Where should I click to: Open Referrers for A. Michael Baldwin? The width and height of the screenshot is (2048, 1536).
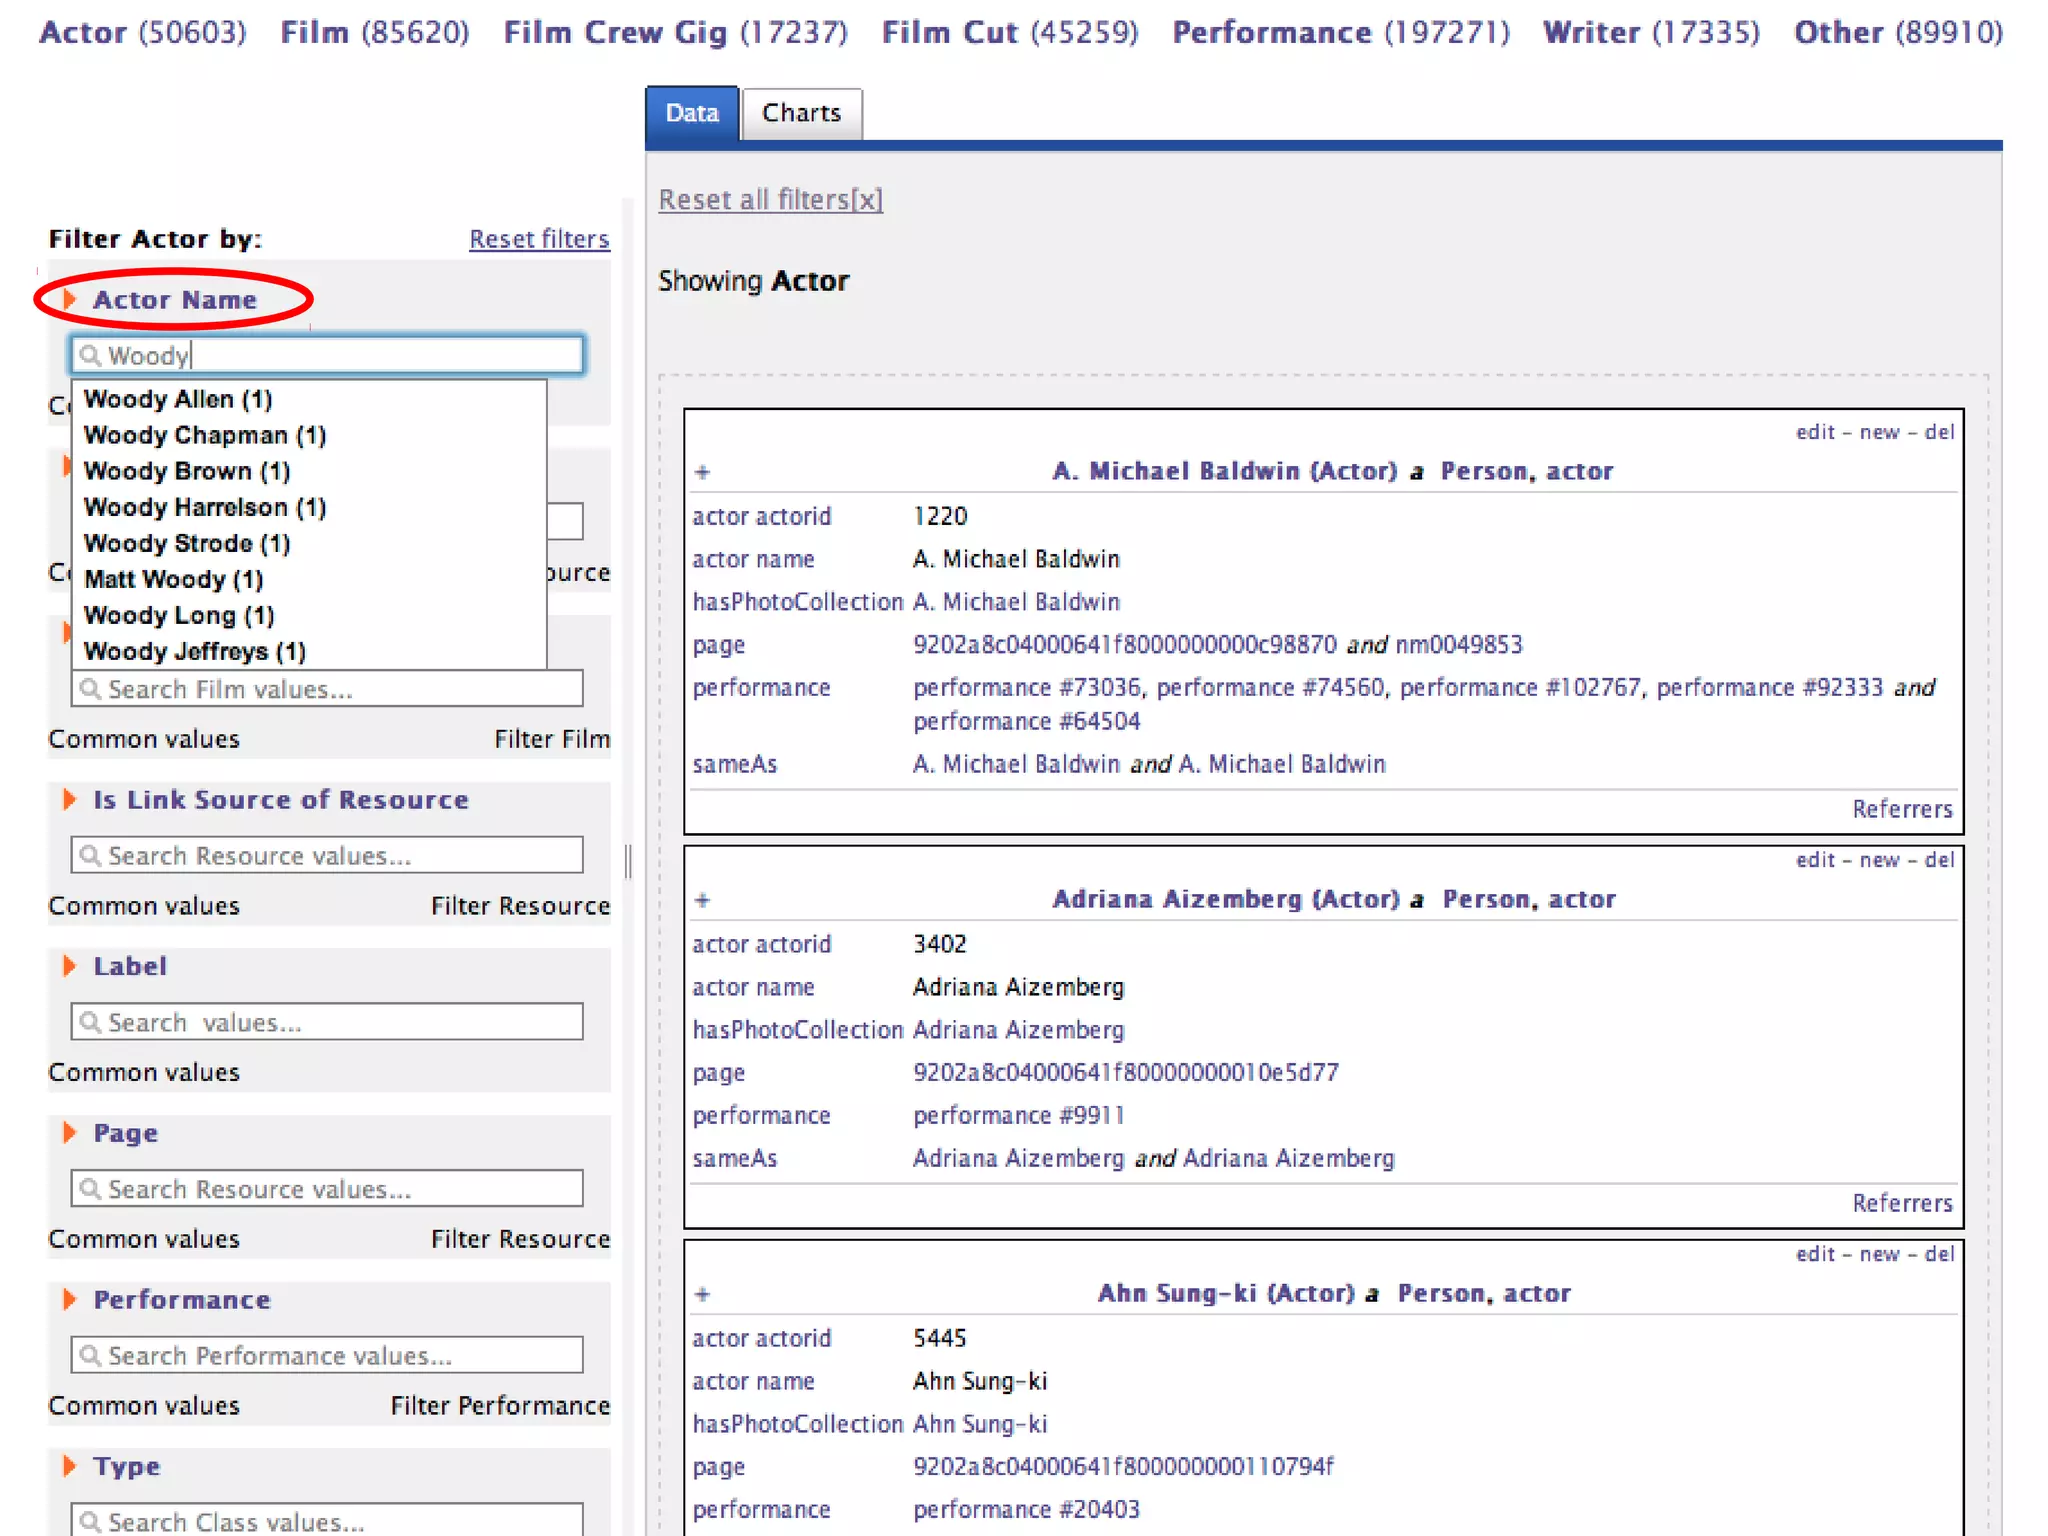[1901, 809]
